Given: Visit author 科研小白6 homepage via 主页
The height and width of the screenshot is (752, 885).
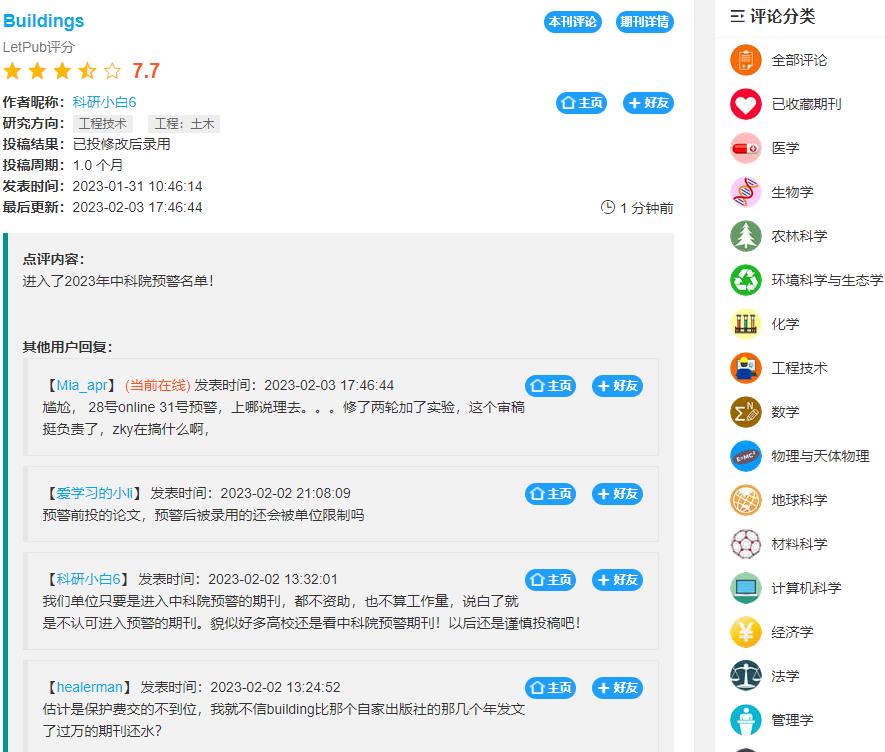Looking at the screenshot, I should click(x=581, y=103).
